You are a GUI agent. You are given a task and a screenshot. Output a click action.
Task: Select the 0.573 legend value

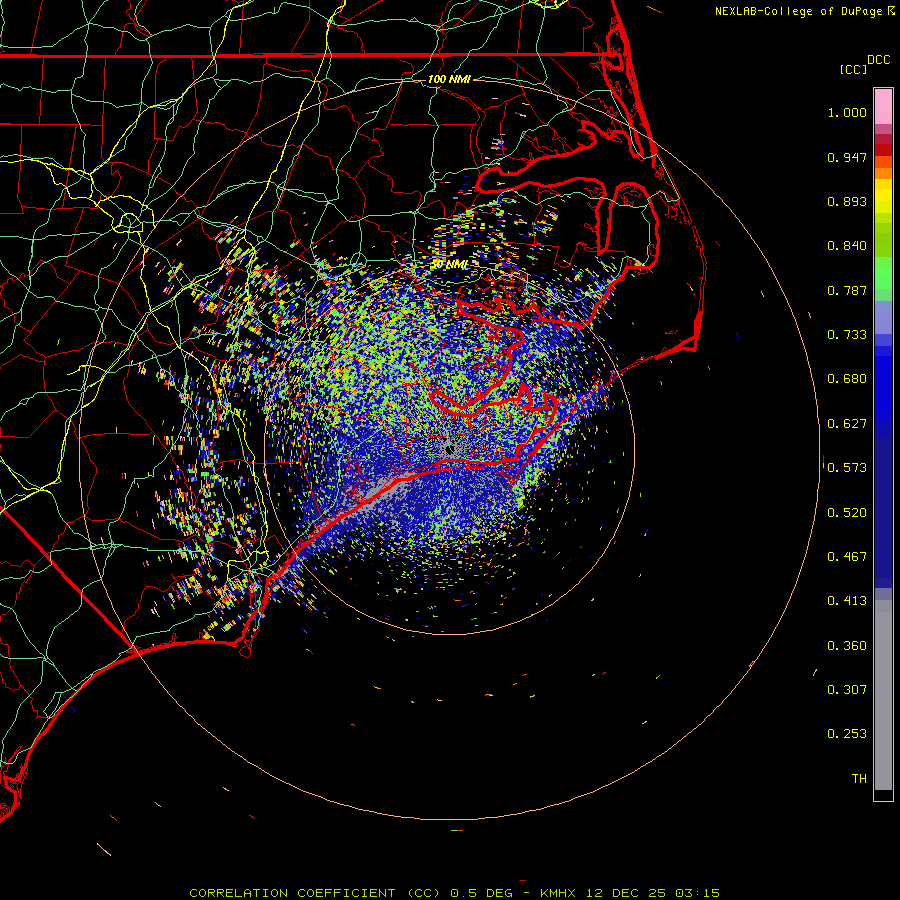click(847, 468)
